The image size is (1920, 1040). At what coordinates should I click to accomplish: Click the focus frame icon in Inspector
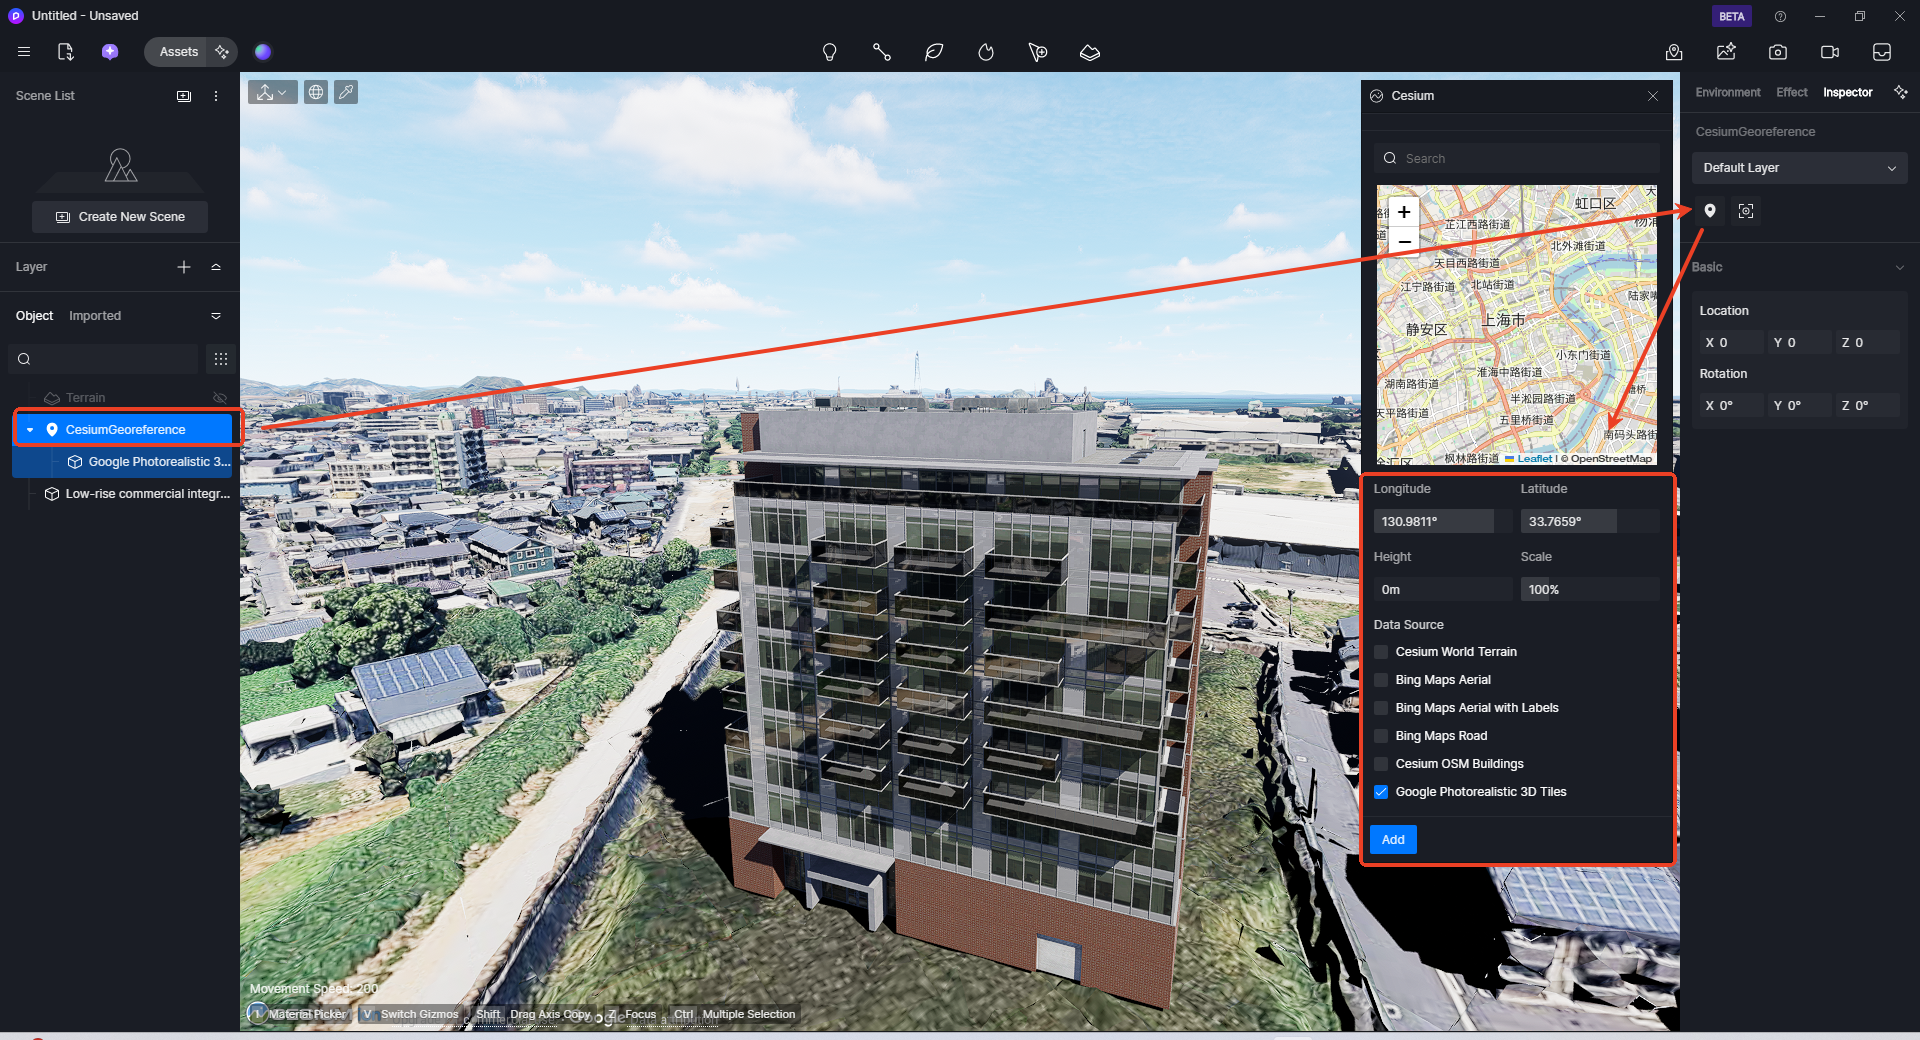pos(1746,211)
